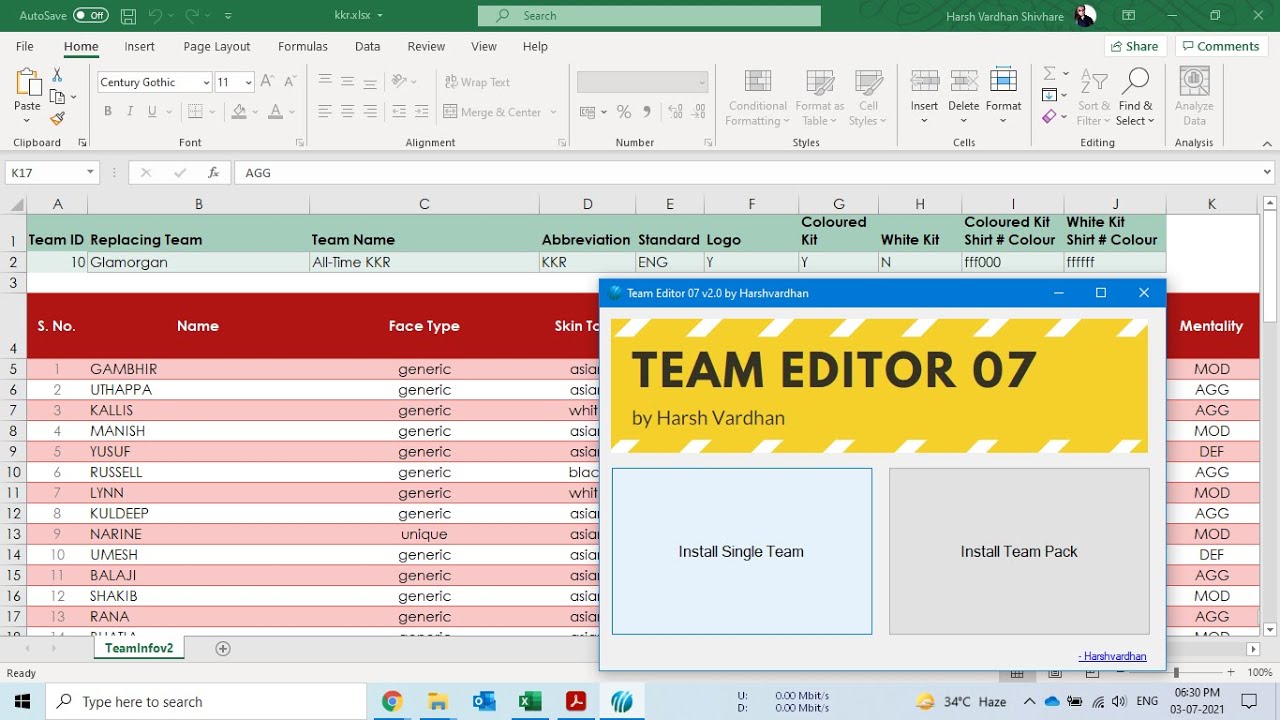The height and width of the screenshot is (720, 1280).
Task: Apply the Font Color letter A
Action: point(274,112)
